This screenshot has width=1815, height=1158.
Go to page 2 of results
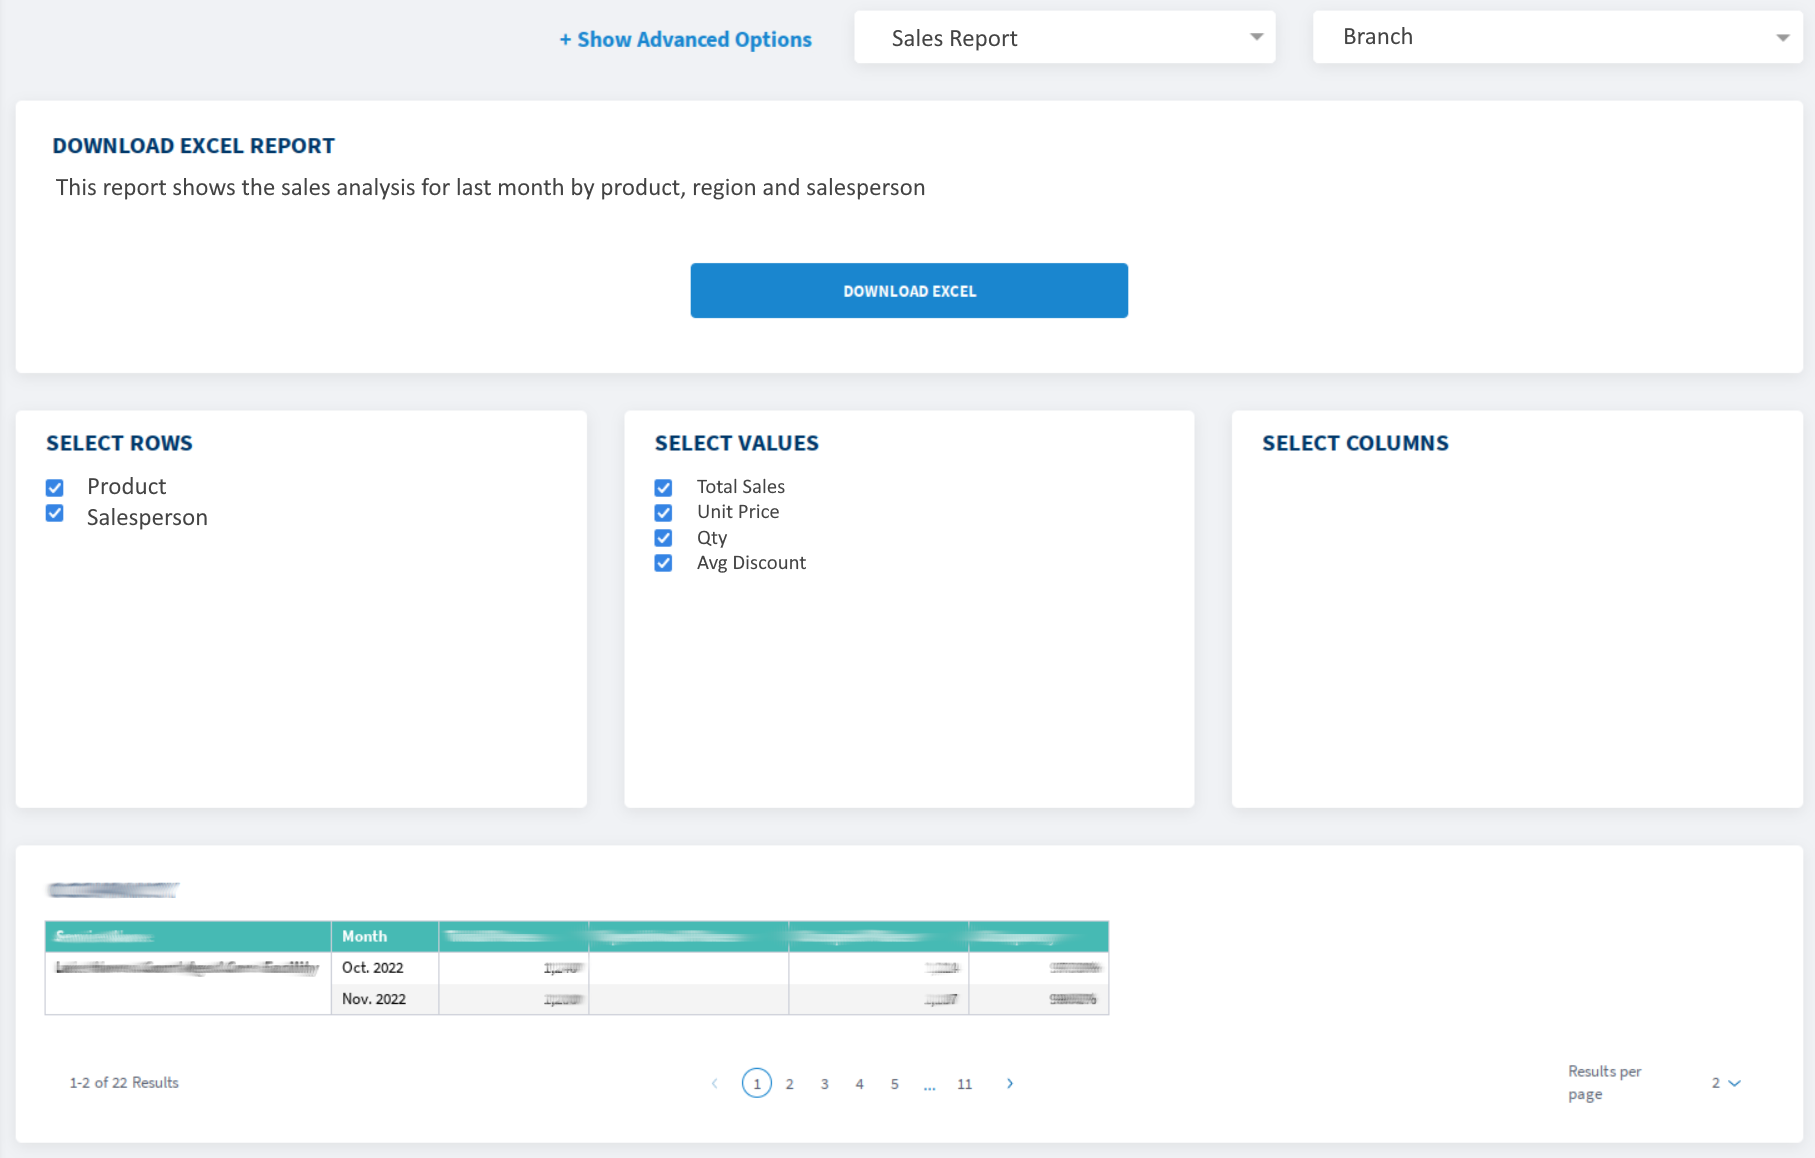coord(789,1084)
